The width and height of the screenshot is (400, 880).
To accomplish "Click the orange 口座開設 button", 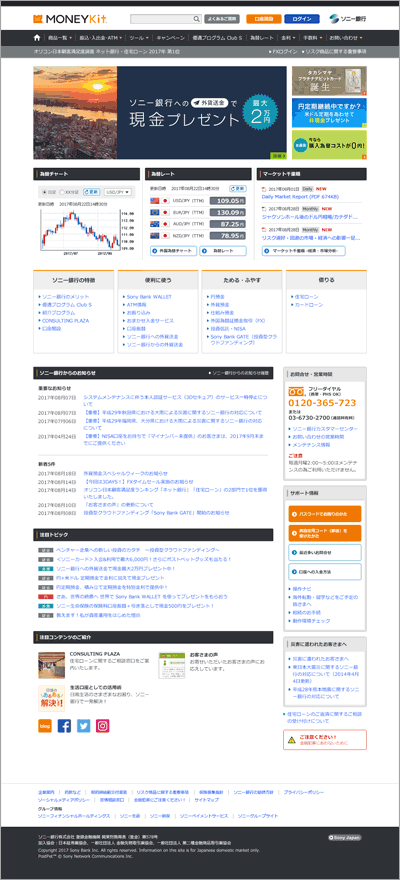I will coord(264,19).
